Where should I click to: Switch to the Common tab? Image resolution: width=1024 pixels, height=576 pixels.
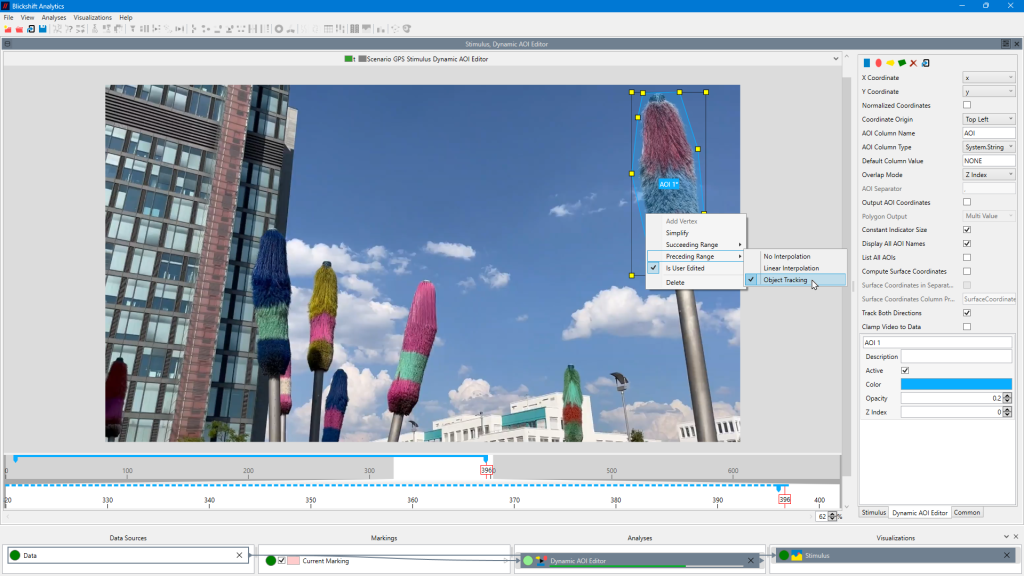tap(967, 513)
